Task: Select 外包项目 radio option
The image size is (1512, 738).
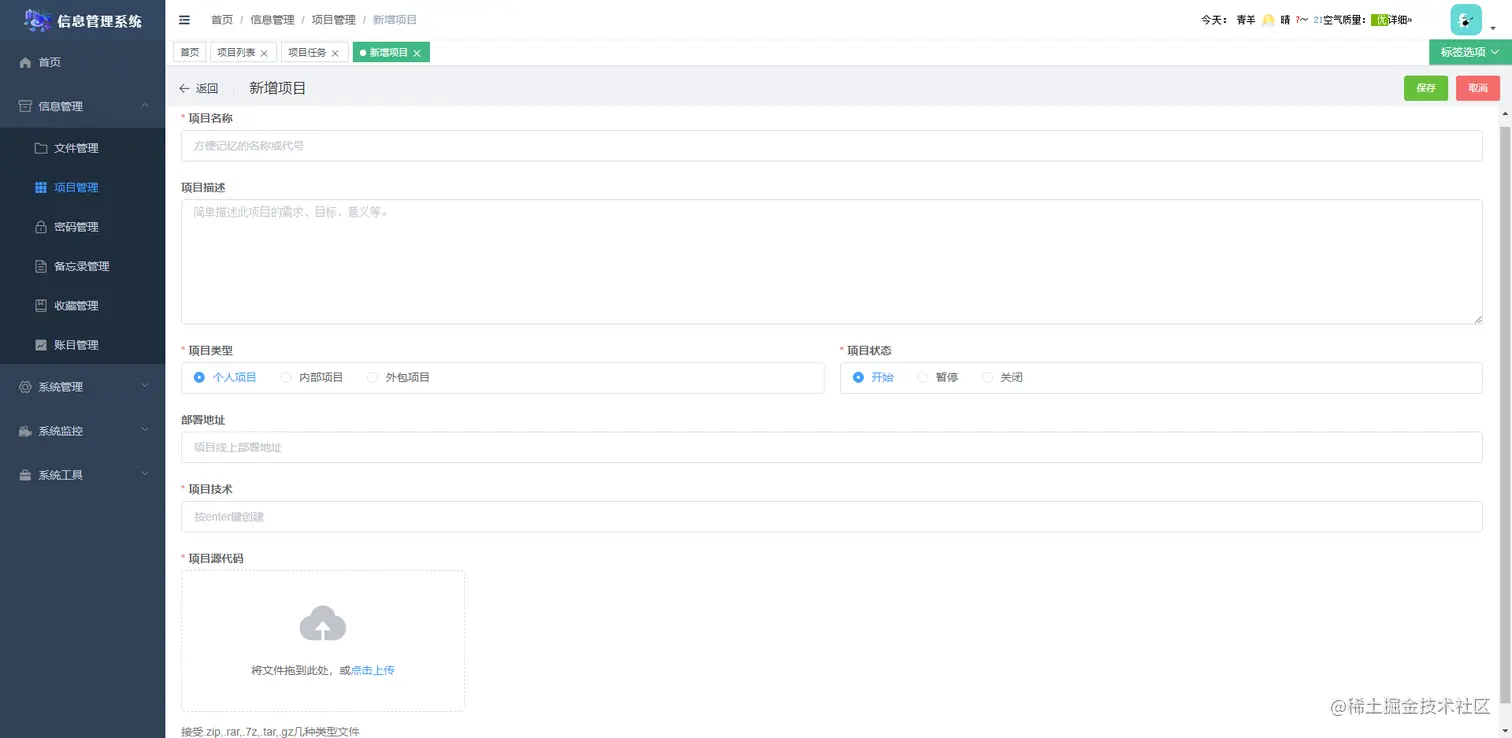Action: [398, 377]
